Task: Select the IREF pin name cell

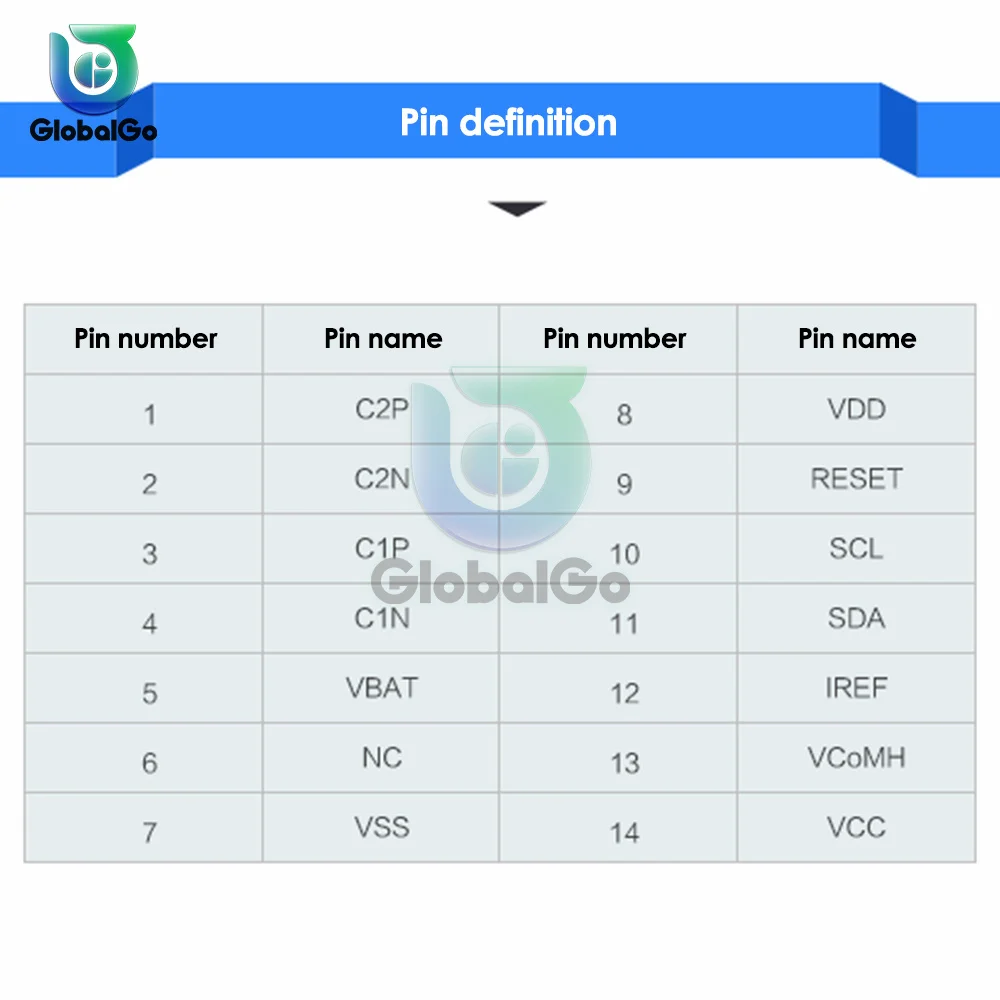Action: pos(857,688)
